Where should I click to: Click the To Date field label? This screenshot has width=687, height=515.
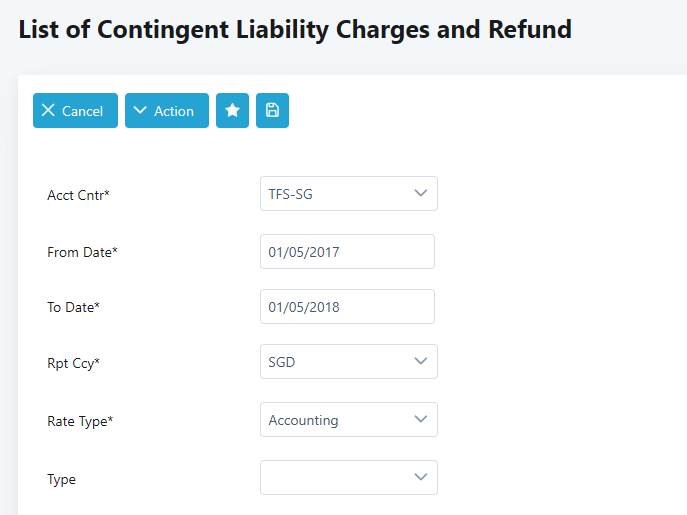73,307
